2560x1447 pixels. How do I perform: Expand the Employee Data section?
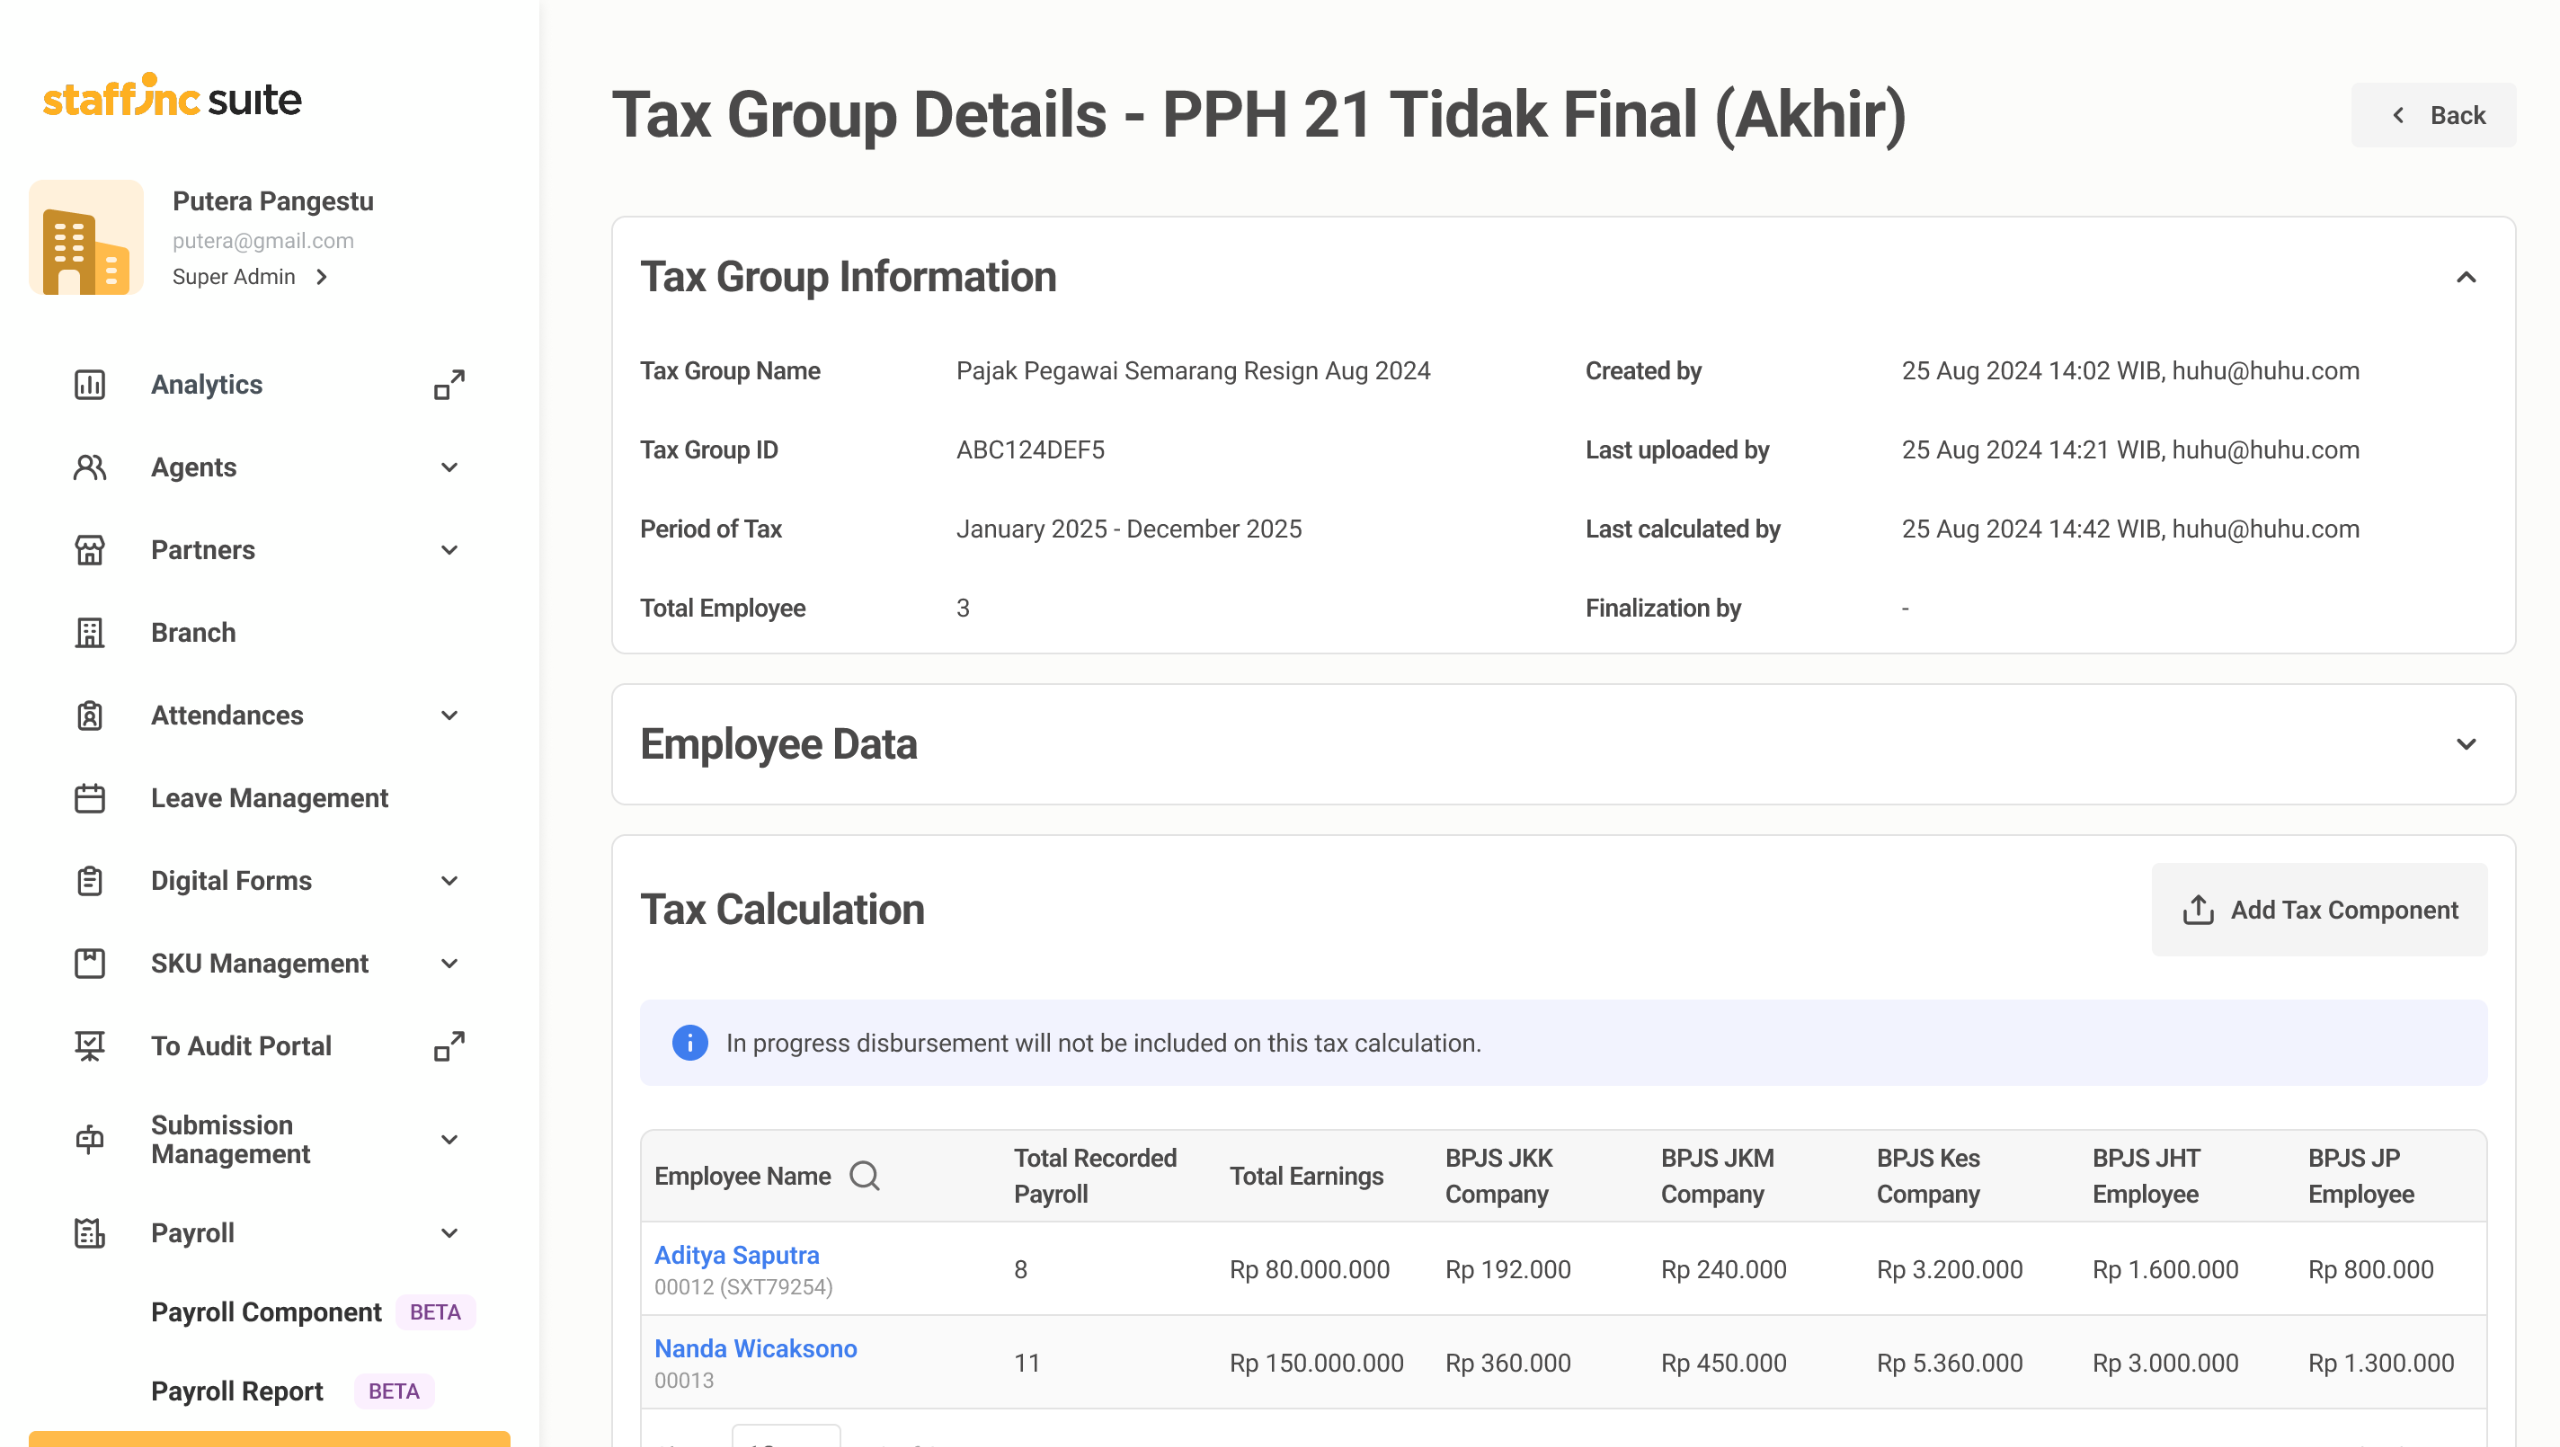point(2466,745)
